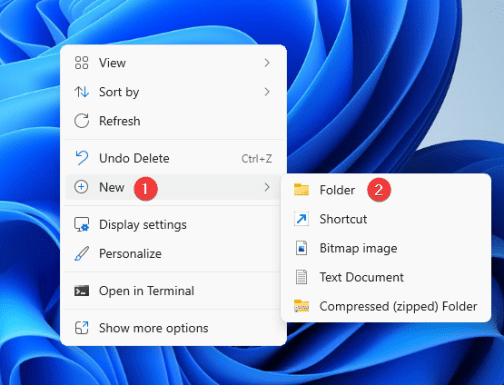The width and height of the screenshot is (504, 385).
Task: Click the Display settings monitor icon
Action: click(x=82, y=225)
